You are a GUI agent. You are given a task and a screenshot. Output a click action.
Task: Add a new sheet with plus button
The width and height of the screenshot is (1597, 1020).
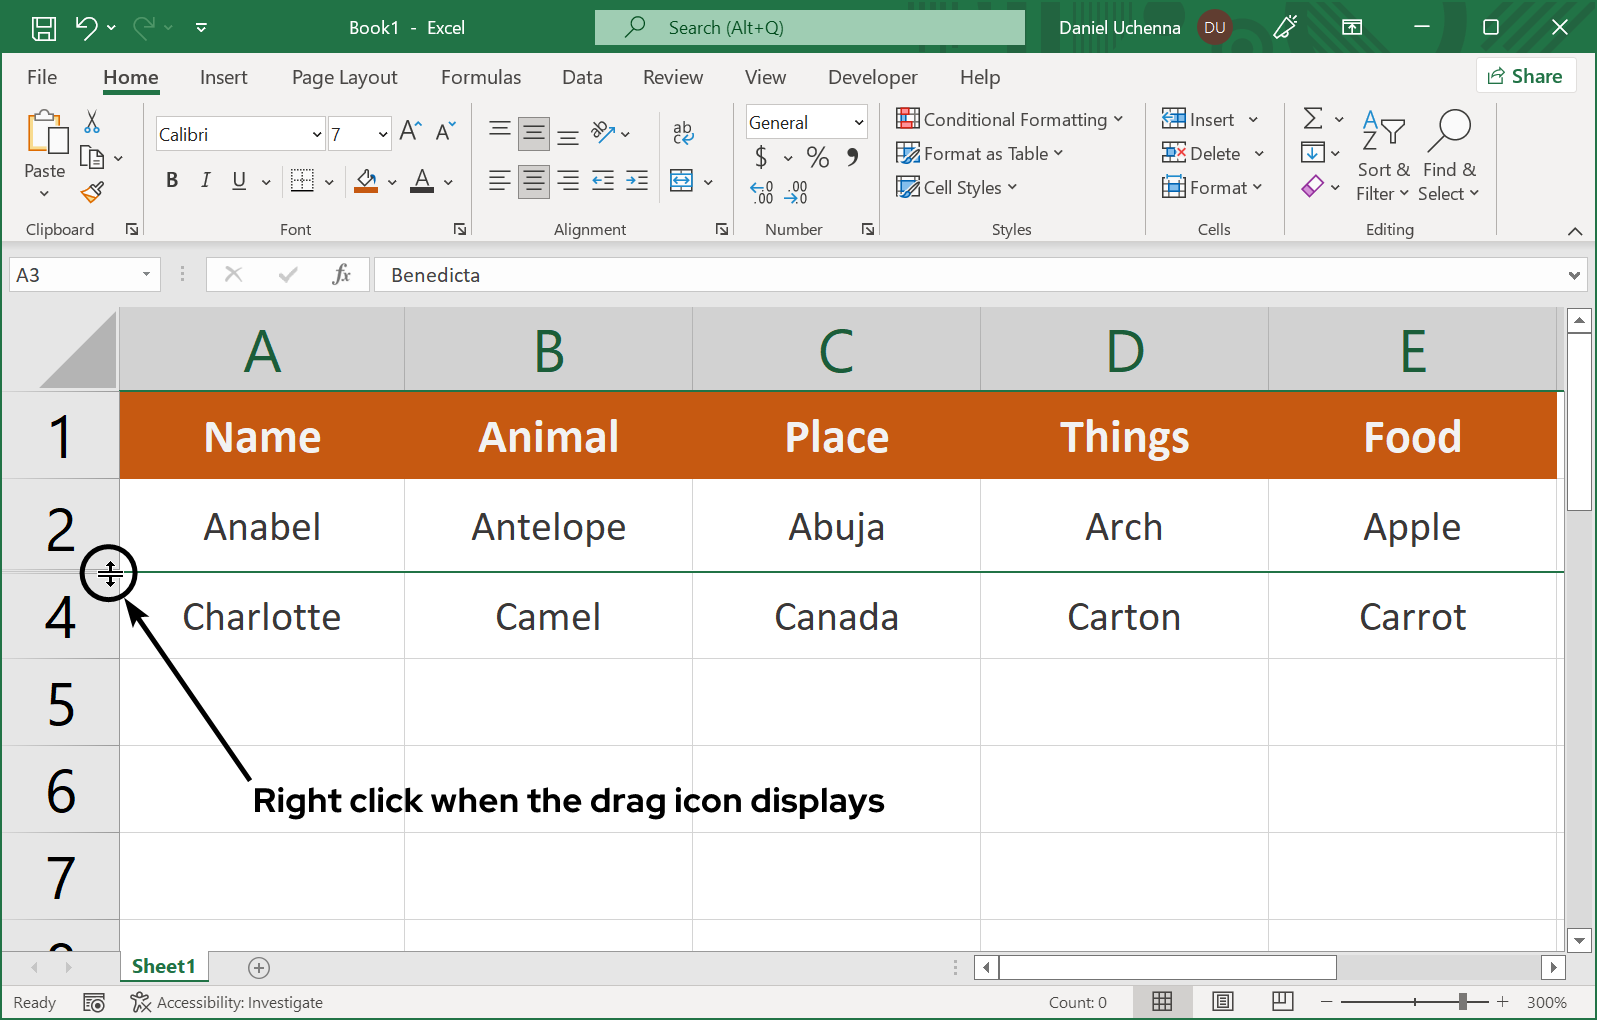click(259, 967)
